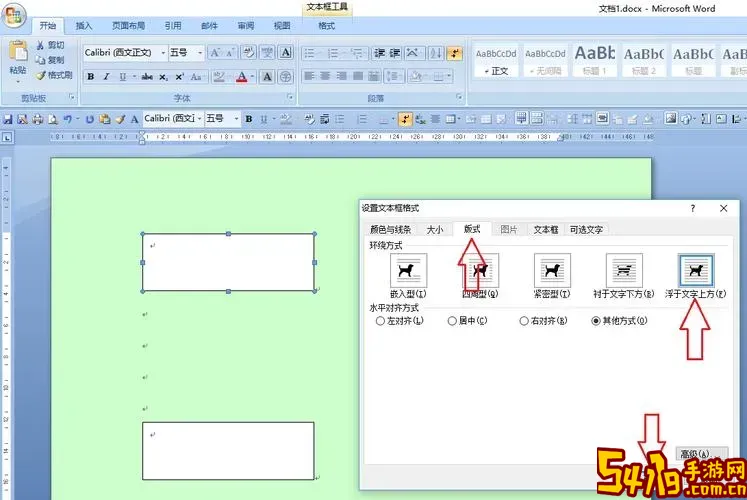747x500 pixels.
Task: Select 紧密型 wrapping style
Action: pos(552,270)
